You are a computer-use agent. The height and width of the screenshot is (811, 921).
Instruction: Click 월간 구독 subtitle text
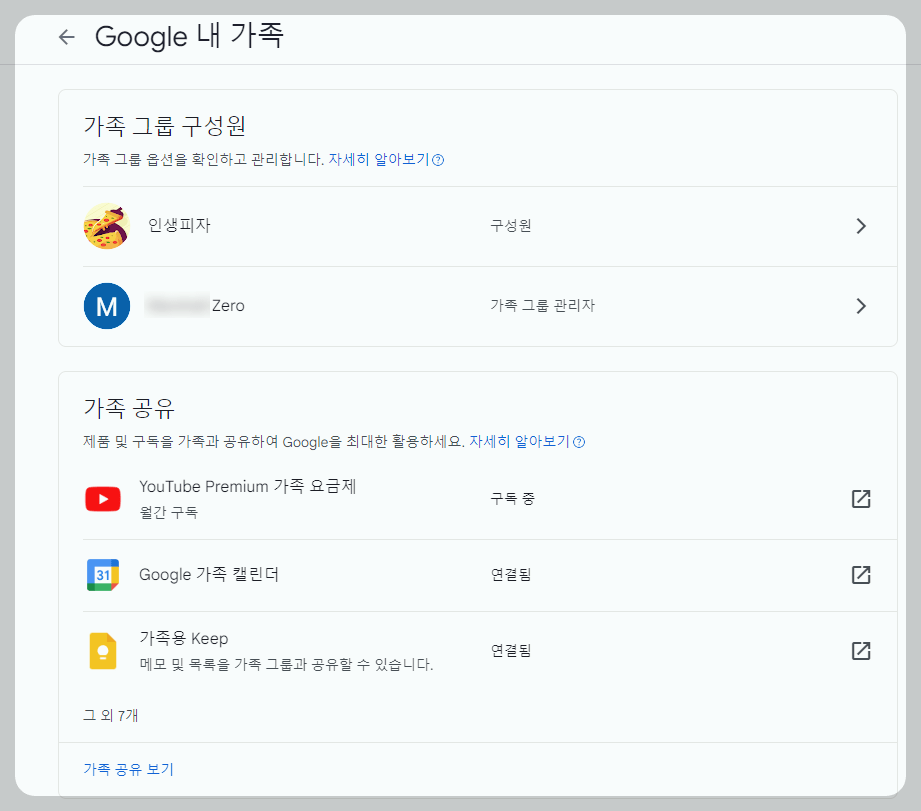point(169,512)
